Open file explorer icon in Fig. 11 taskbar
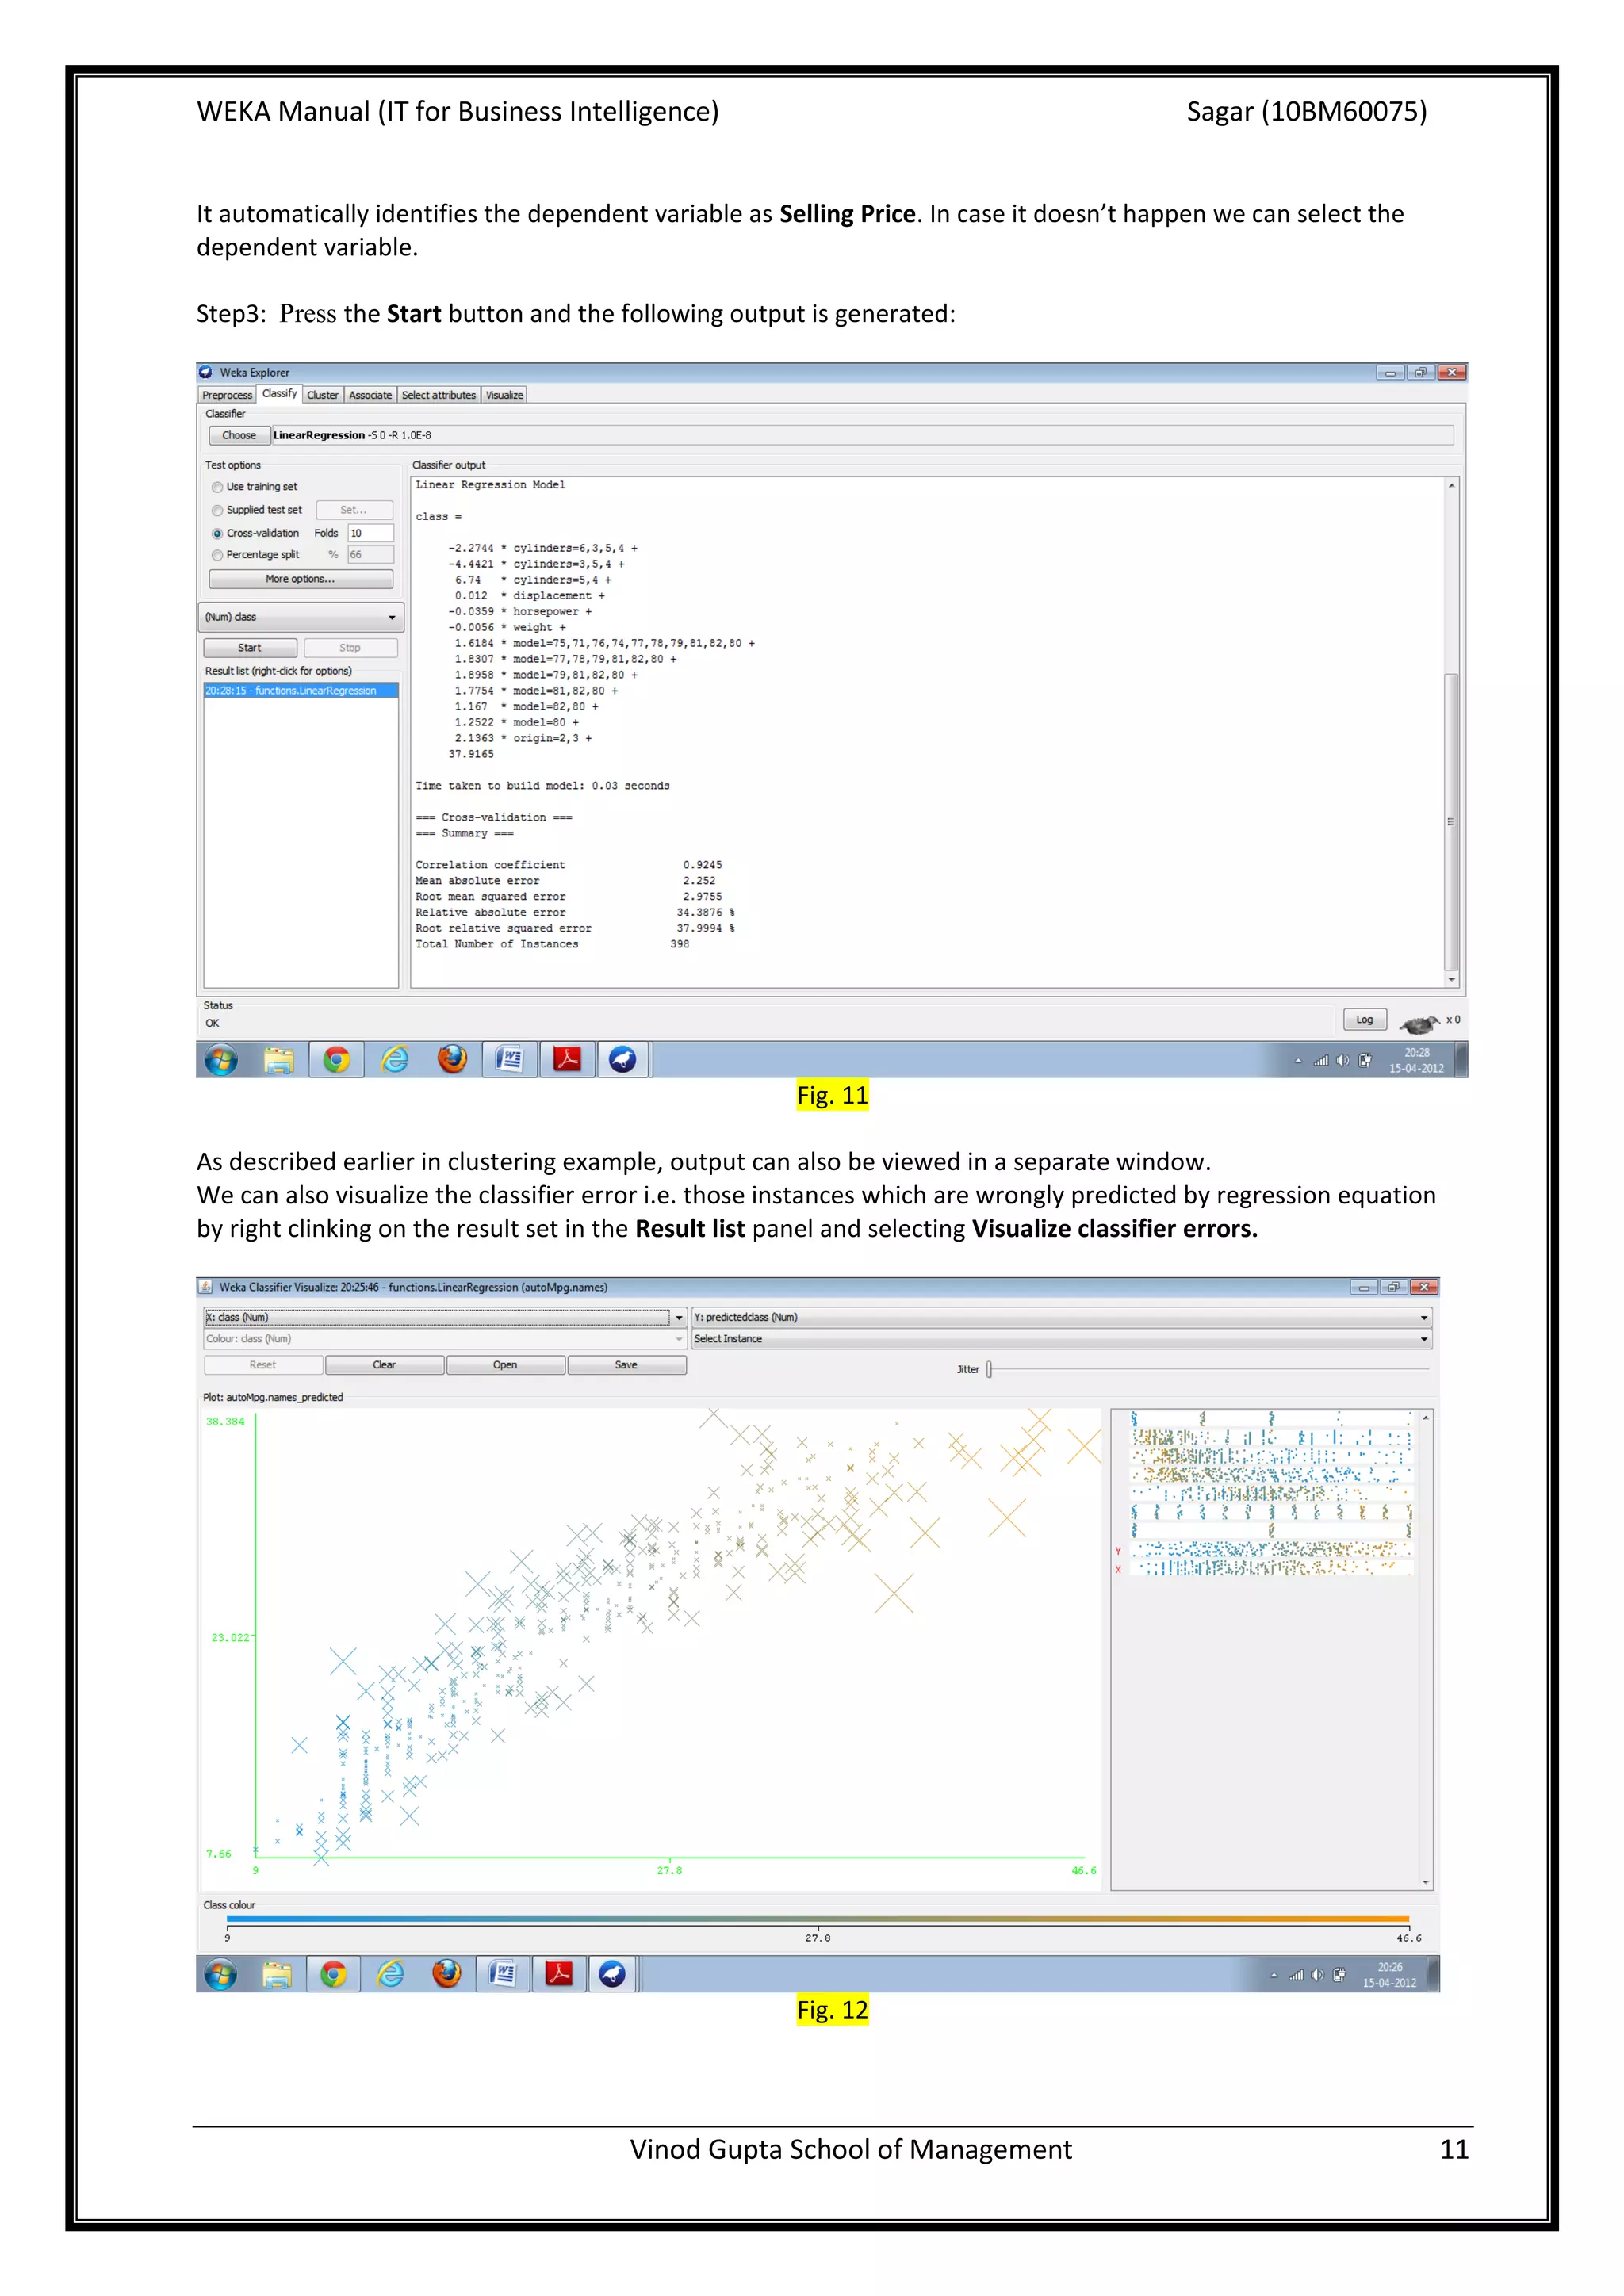This screenshot has height=2296, width=1624. pyautogui.click(x=279, y=1059)
